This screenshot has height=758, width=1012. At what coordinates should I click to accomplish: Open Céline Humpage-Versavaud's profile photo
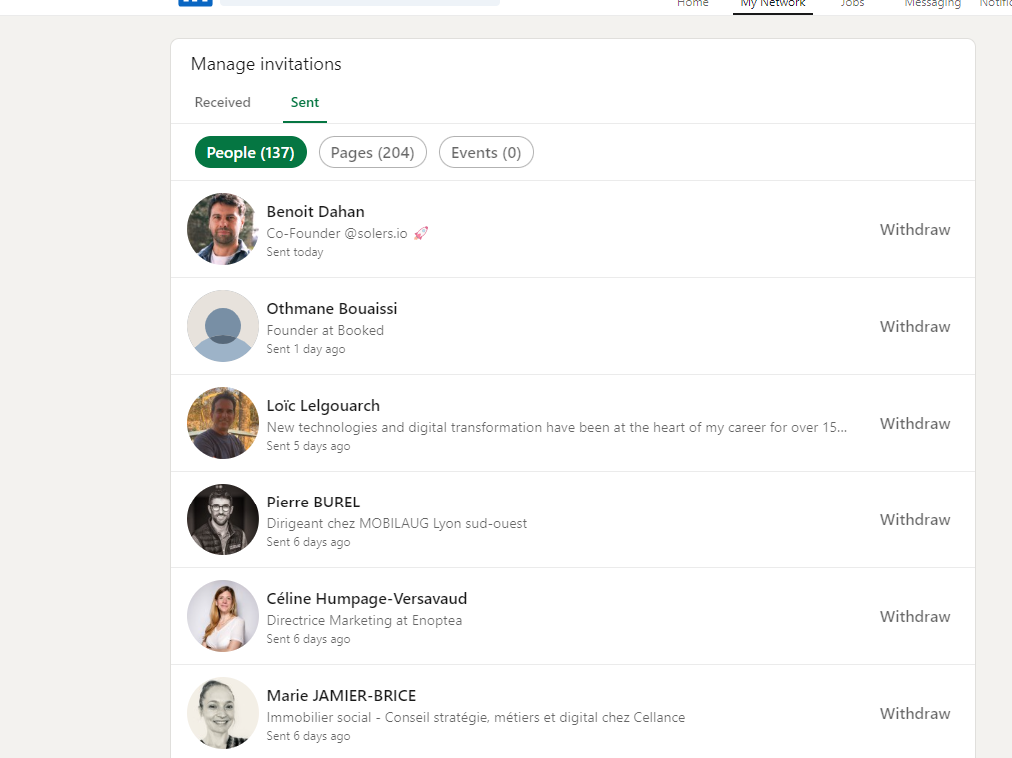point(223,616)
